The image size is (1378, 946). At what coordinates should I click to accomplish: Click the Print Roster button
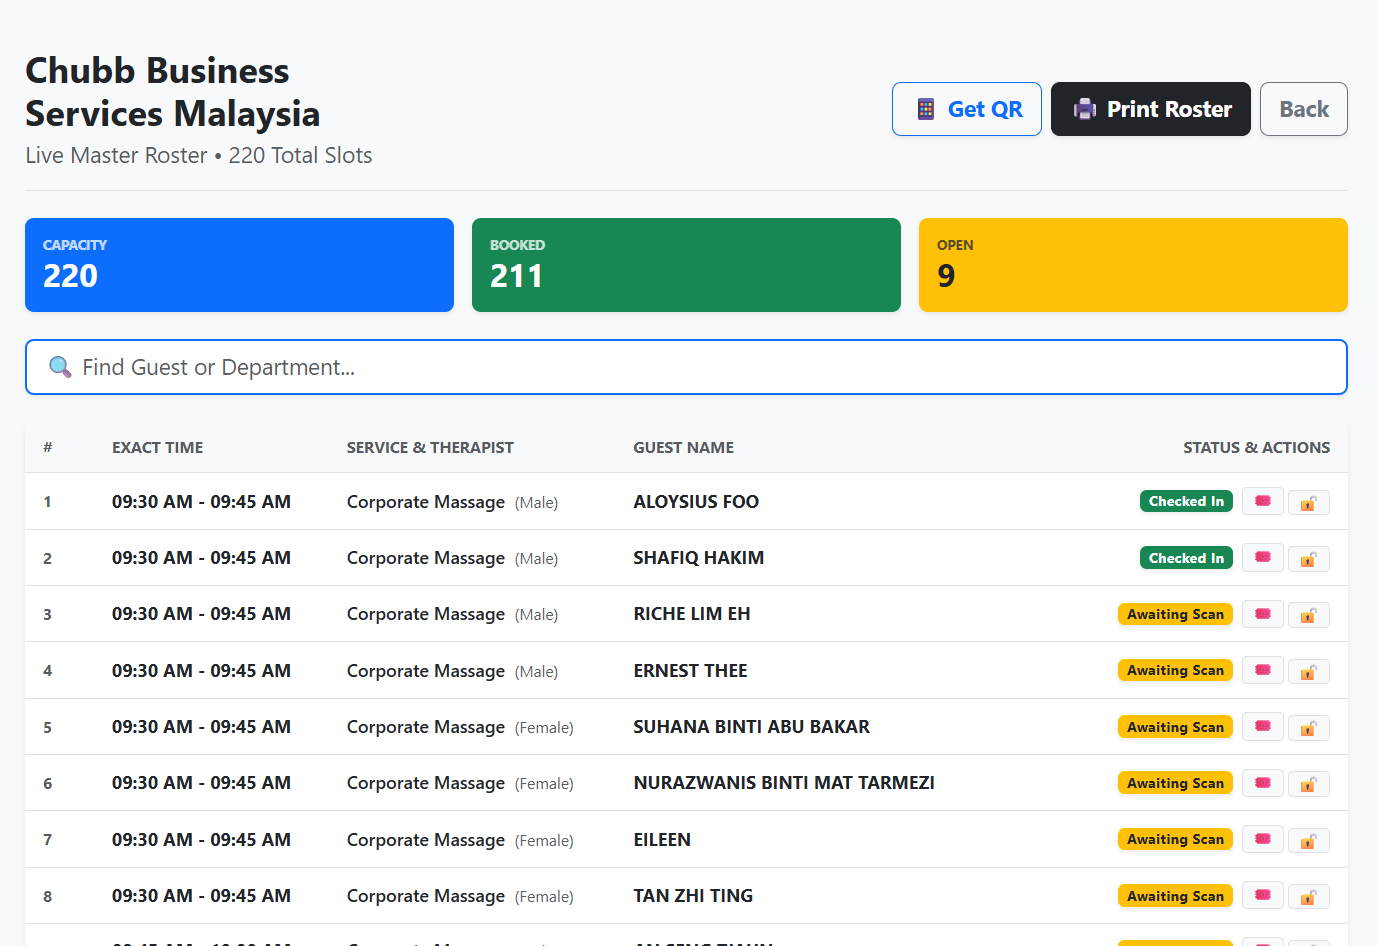point(1151,109)
